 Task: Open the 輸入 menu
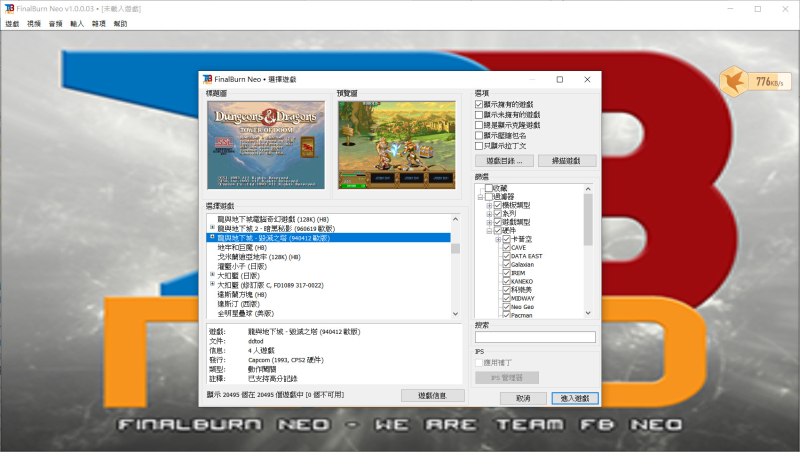pos(77,23)
